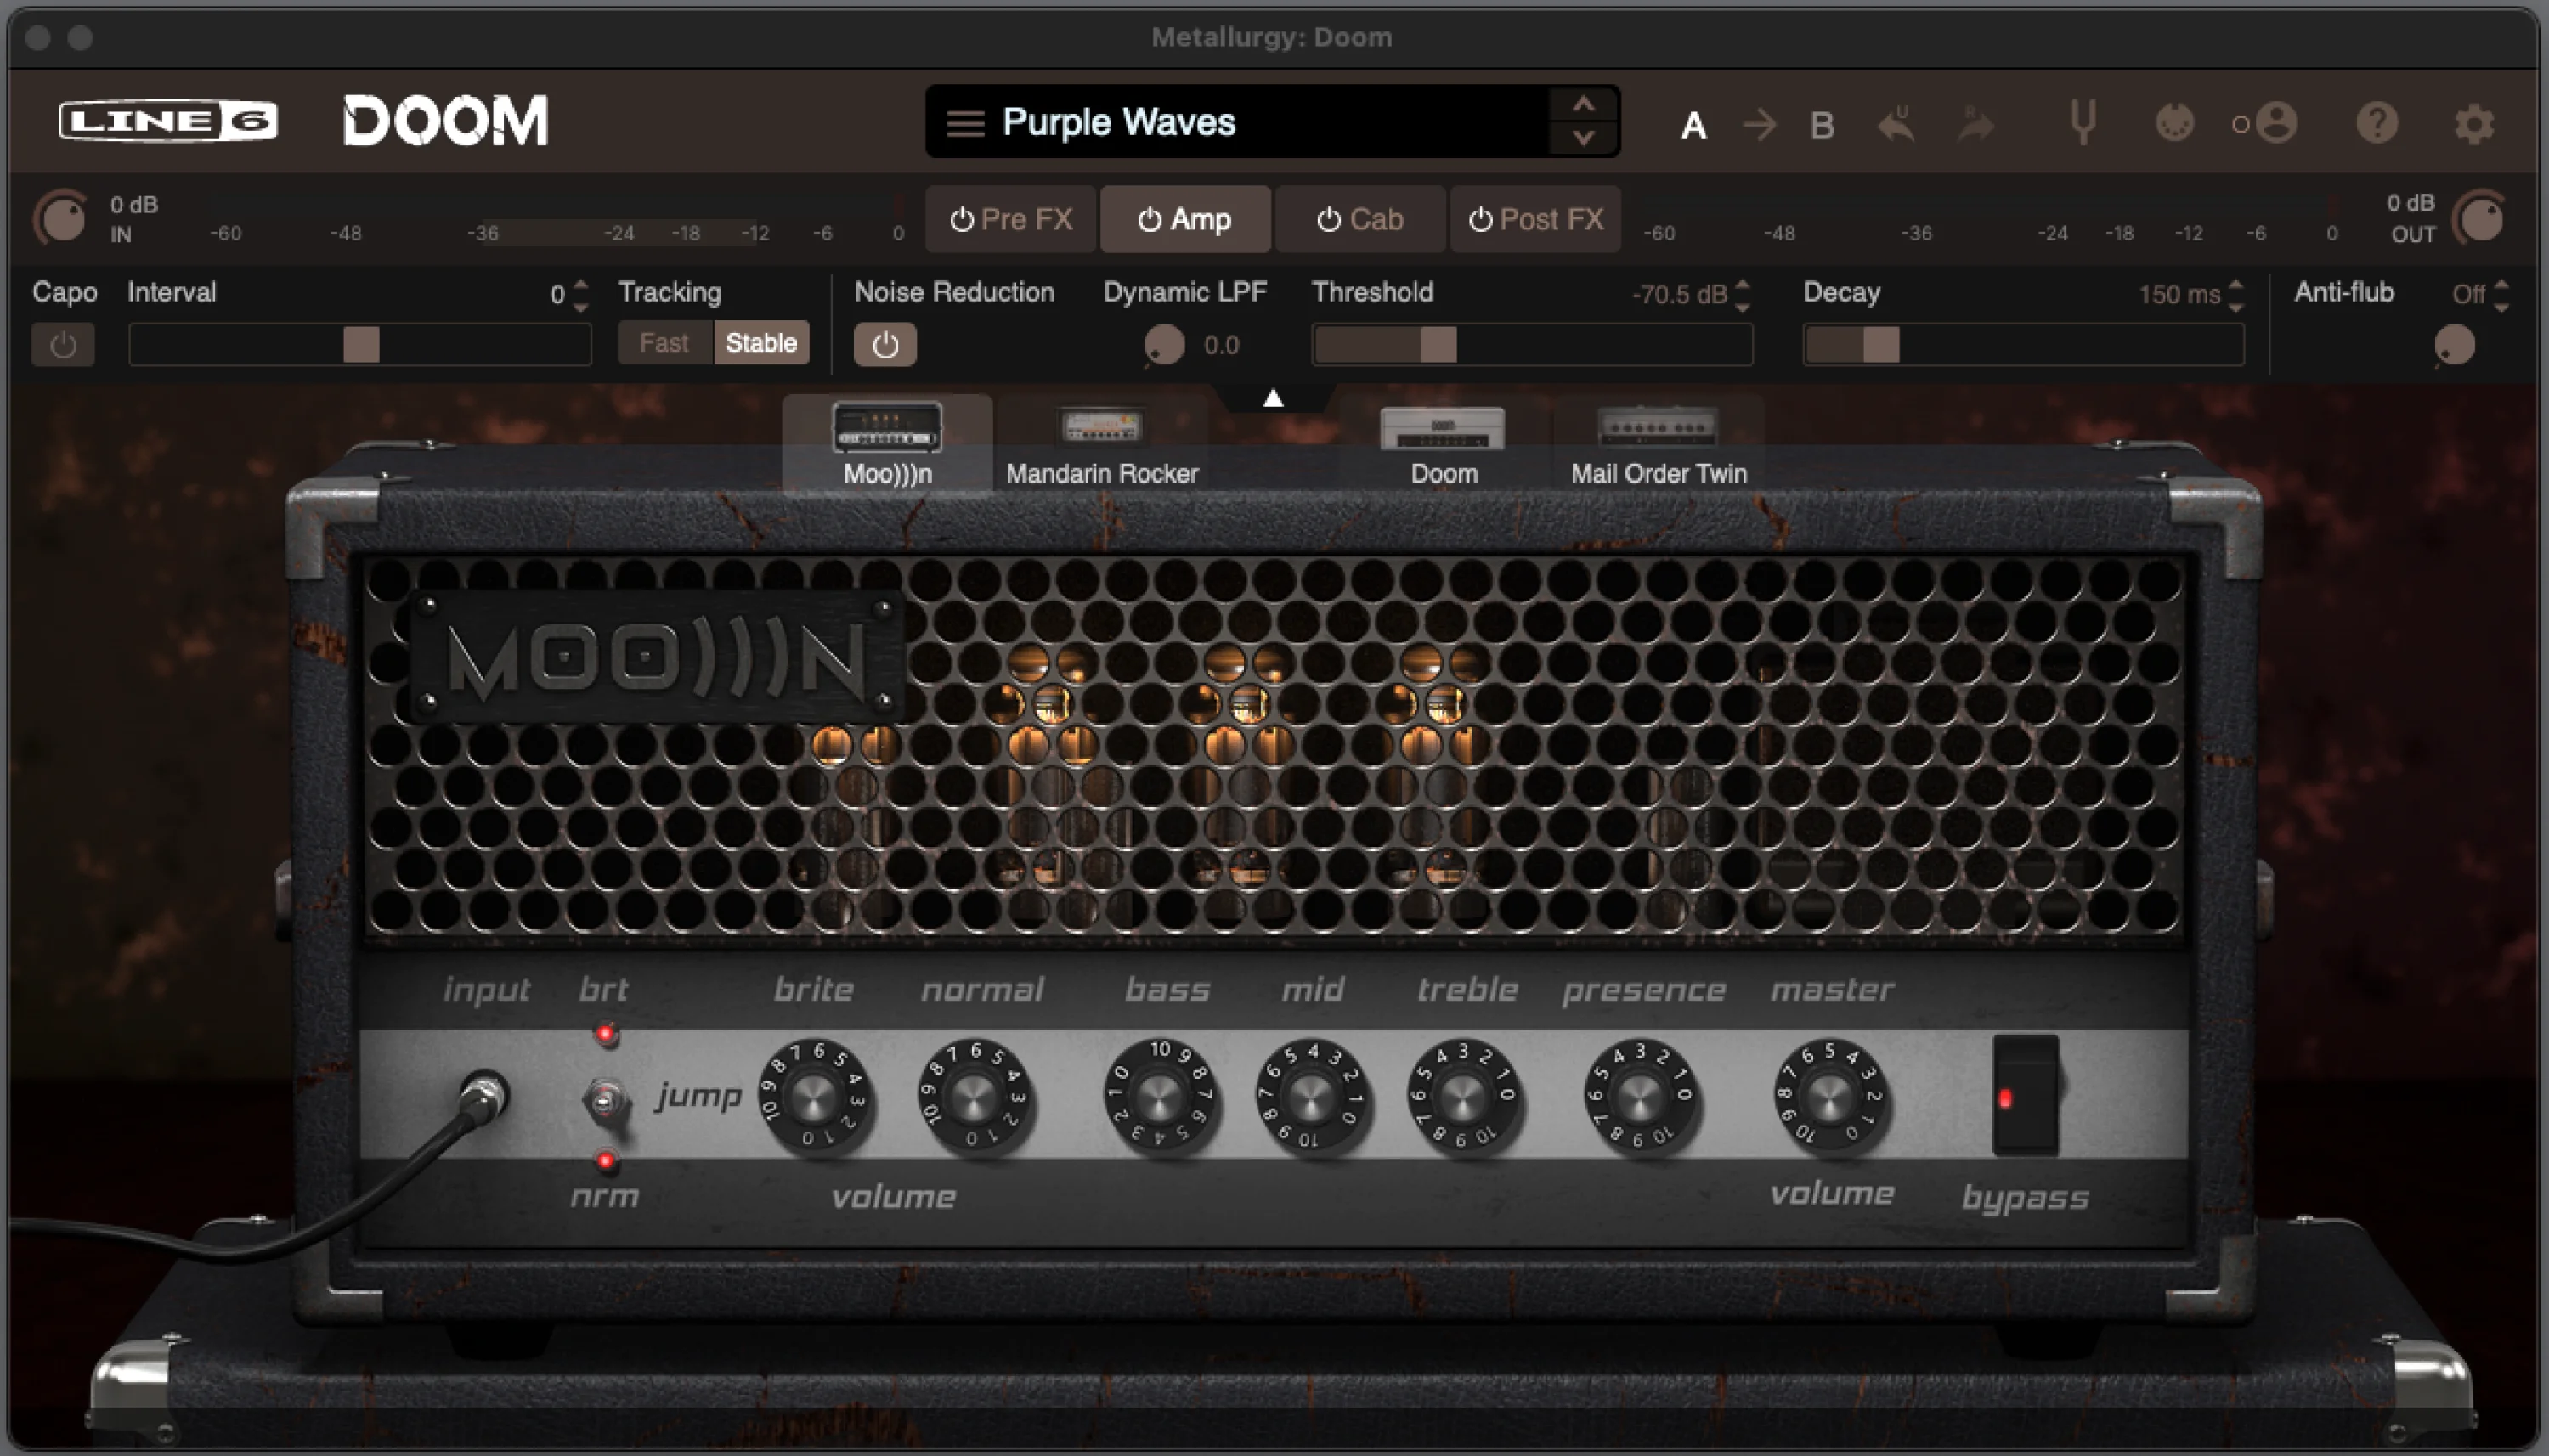This screenshot has height=1456, width=2549.
Task: Open the MIDI connector icon
Action: 2174,123
